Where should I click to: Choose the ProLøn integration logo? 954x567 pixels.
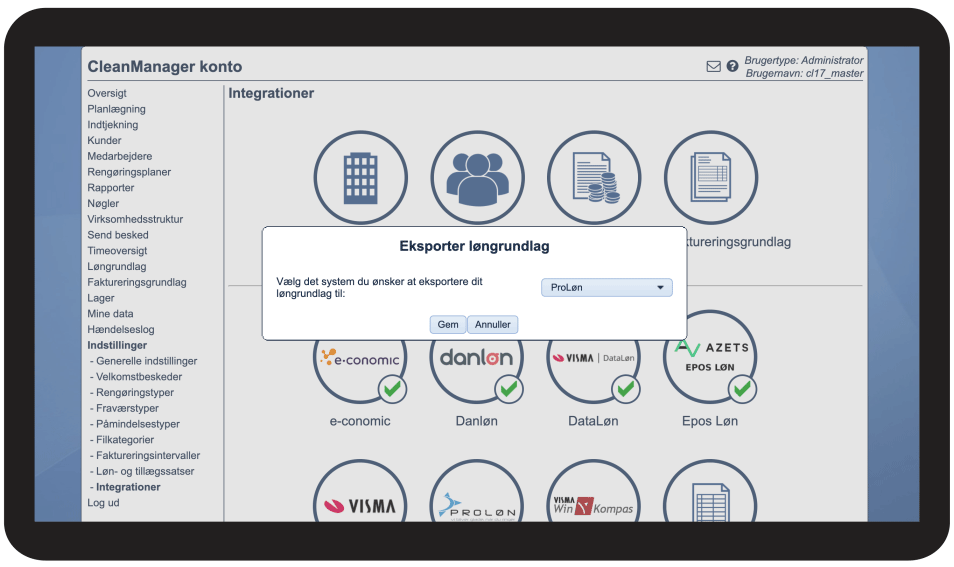[x=477, y=505]
